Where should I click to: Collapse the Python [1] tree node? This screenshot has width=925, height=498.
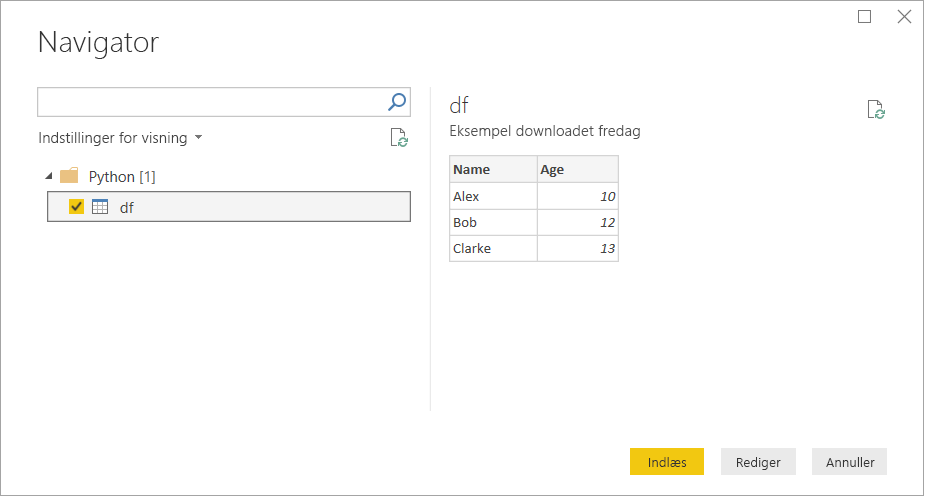[x=49, y=177]
